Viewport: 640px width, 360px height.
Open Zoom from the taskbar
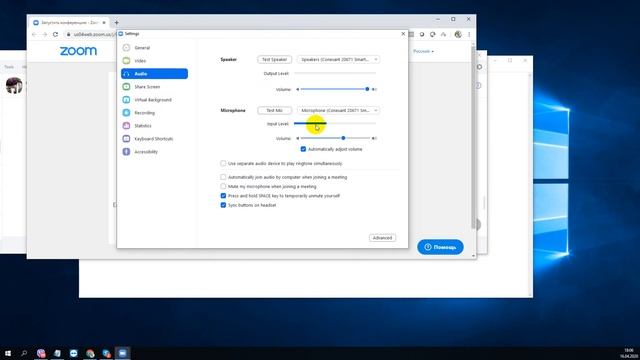click(122, 353)
